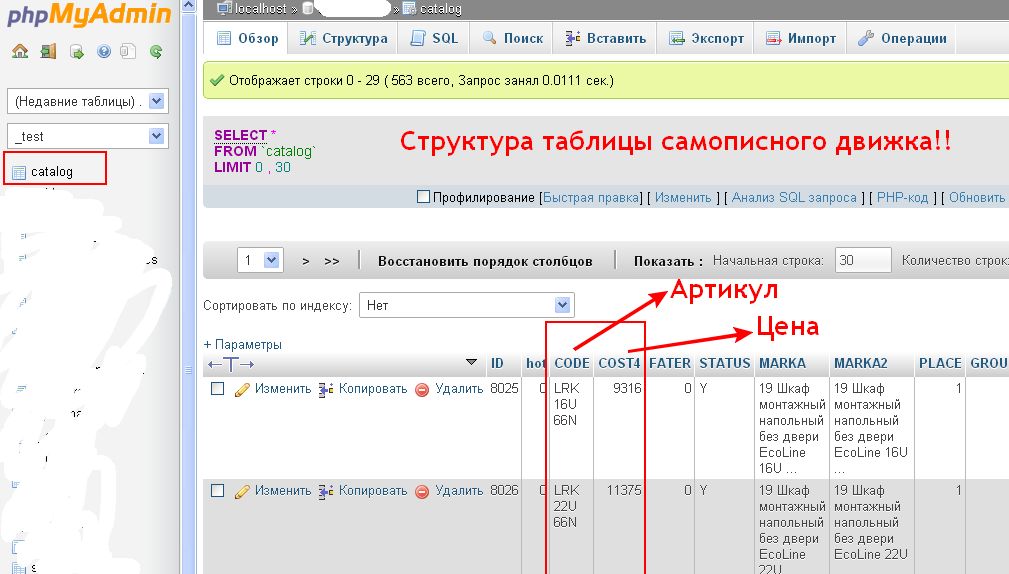
Task: Click Восстановить порядок столбцов button
Action: [x=485, y=261]
